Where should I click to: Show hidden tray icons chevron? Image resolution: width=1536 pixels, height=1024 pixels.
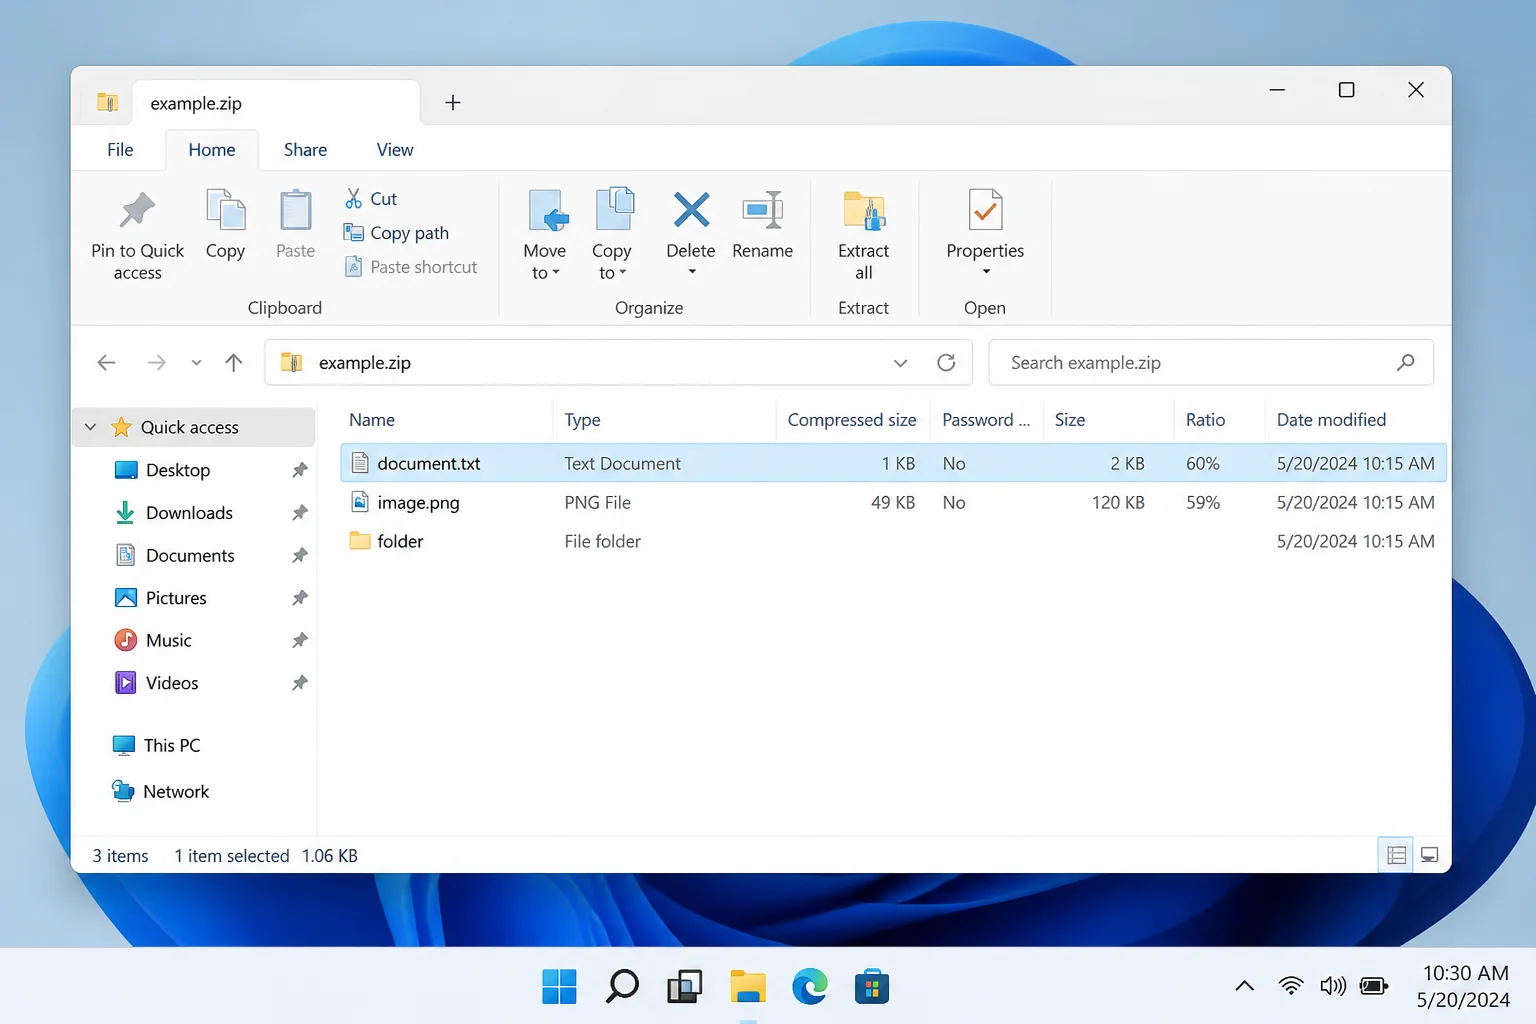click(1245, 986)
